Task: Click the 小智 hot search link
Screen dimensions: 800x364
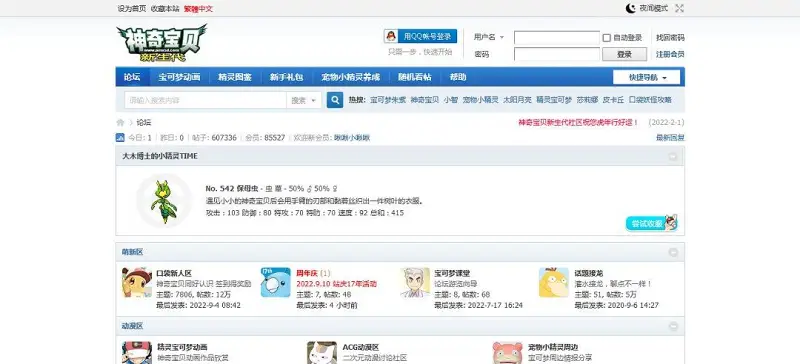Action: 451,100
